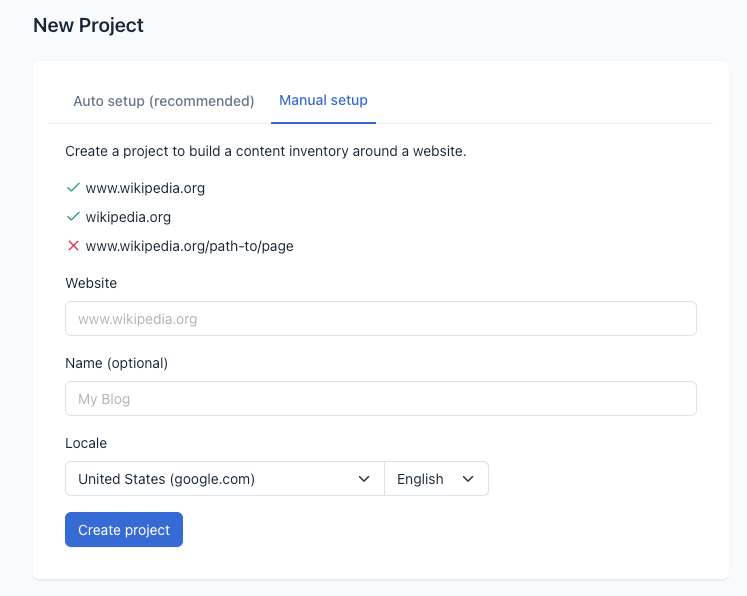Click the wikipedia.org valid example text
747x596 pixels.
pos(128,216)
